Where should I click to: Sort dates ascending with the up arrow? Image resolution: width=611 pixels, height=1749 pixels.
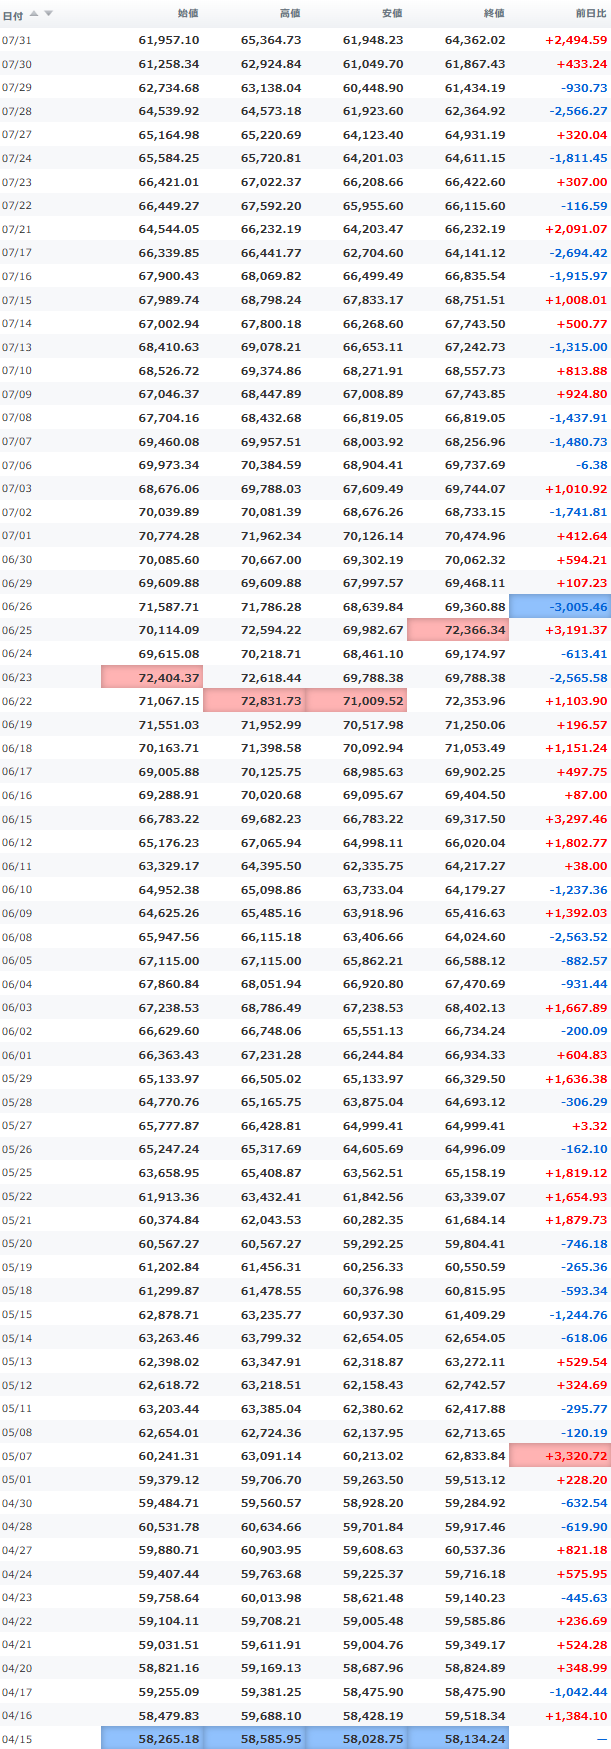[x=34, y=14]
